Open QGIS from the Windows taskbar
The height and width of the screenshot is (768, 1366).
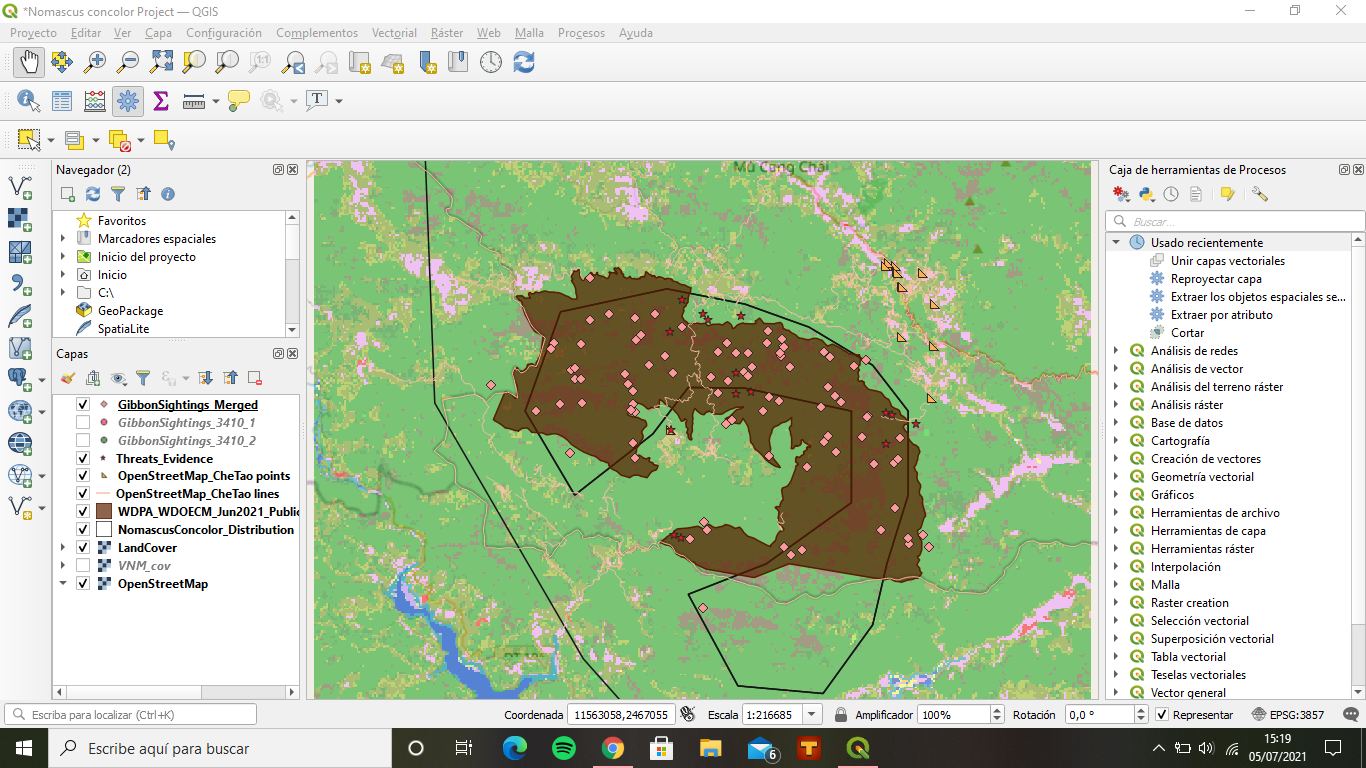[858, 748]
